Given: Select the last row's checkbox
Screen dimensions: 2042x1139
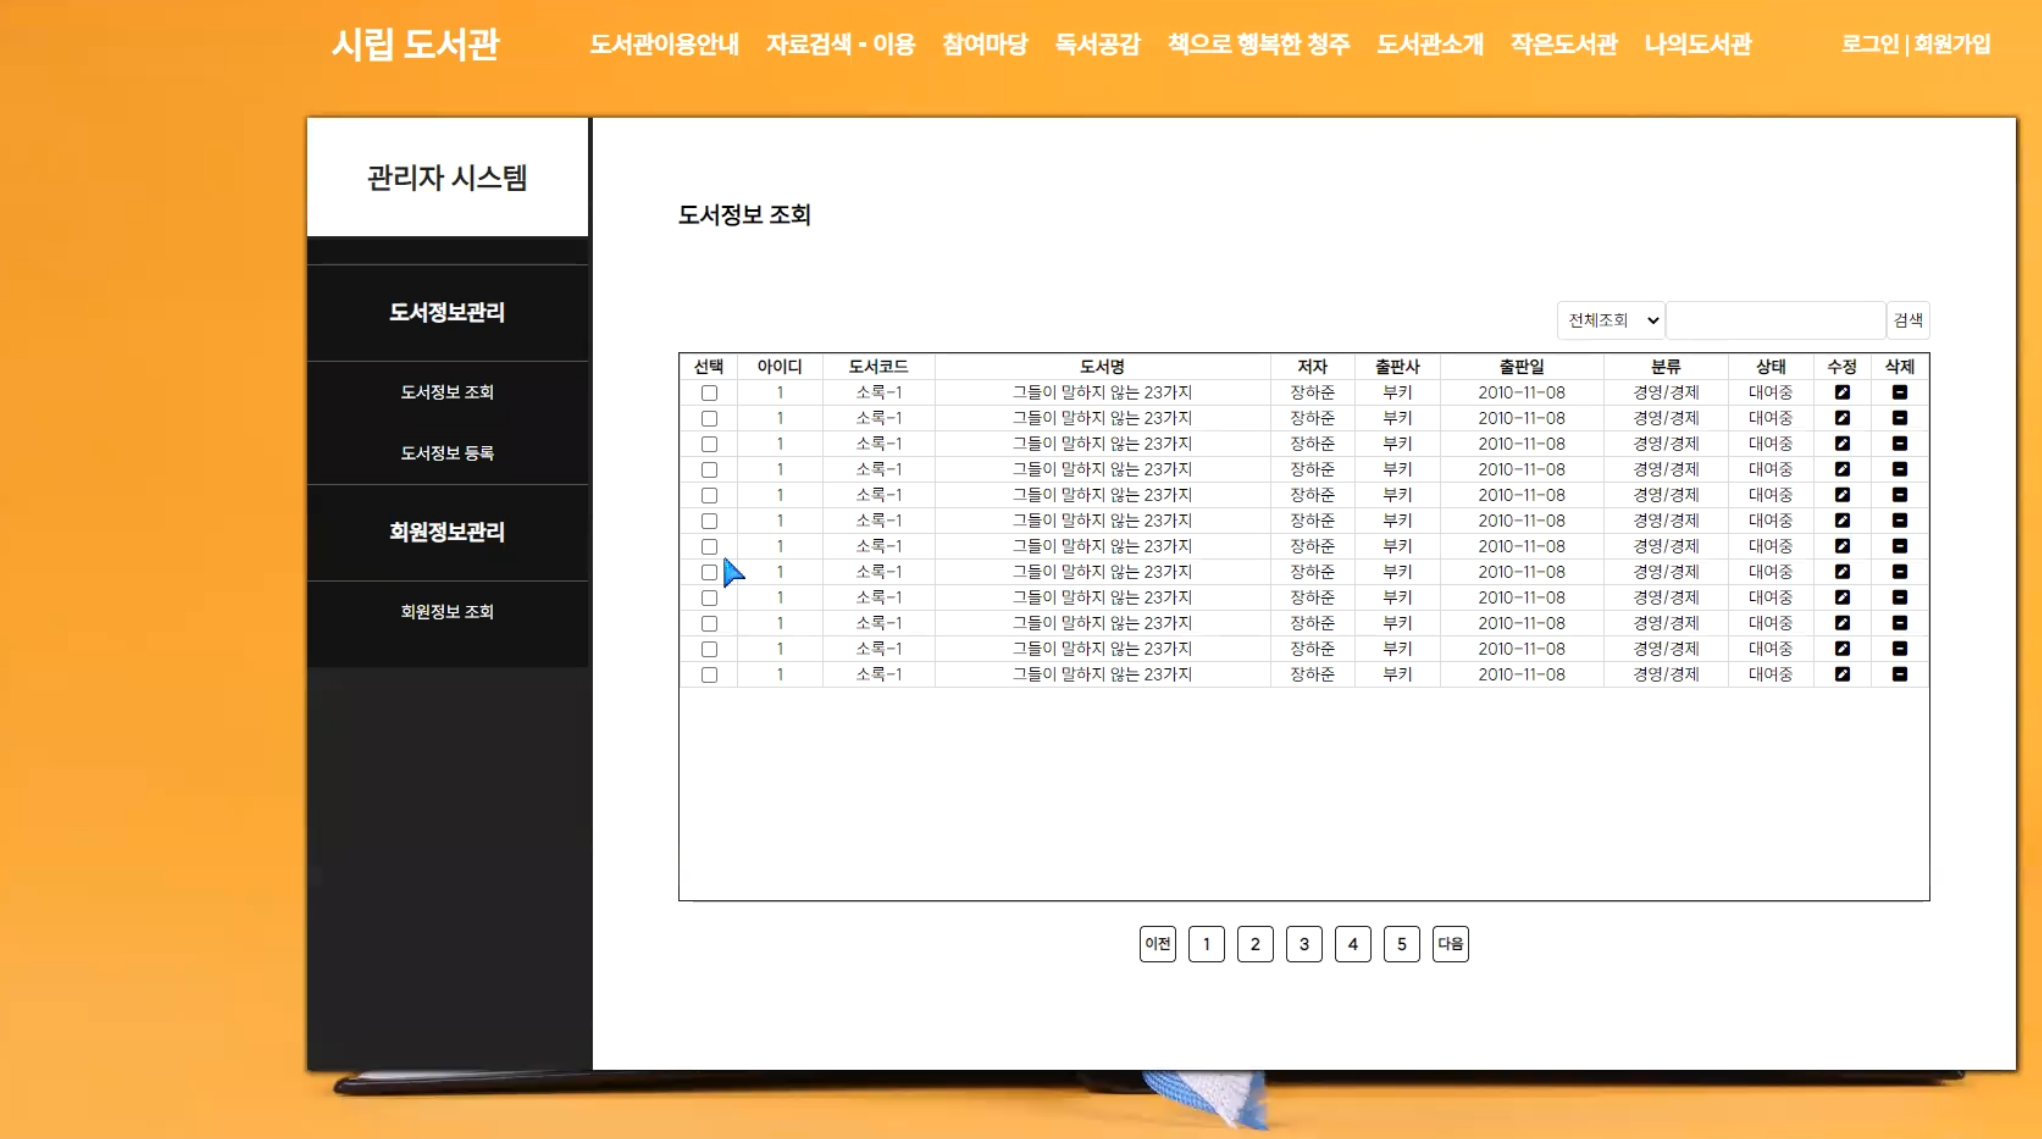Looking at the screenshot, I should coord(709,675).
